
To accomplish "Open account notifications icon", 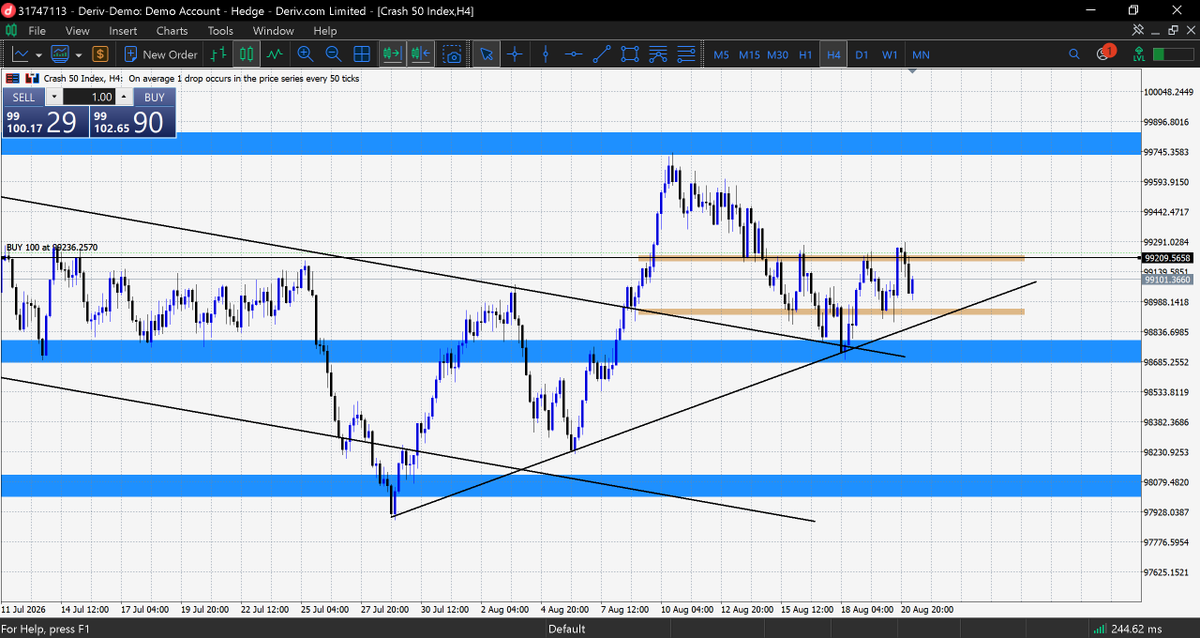I will 1104,53.
